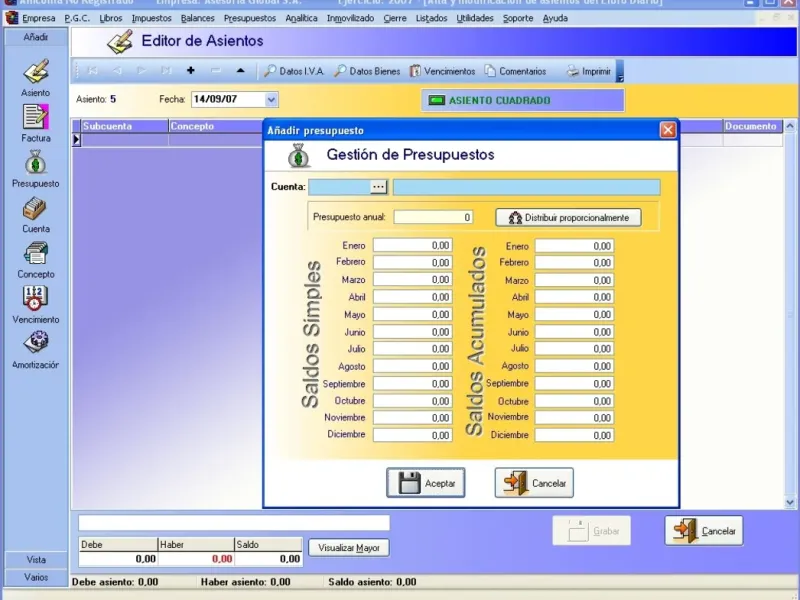Click the Presupuesto anual input field
The image size is (800, 600).
point(433,217)
